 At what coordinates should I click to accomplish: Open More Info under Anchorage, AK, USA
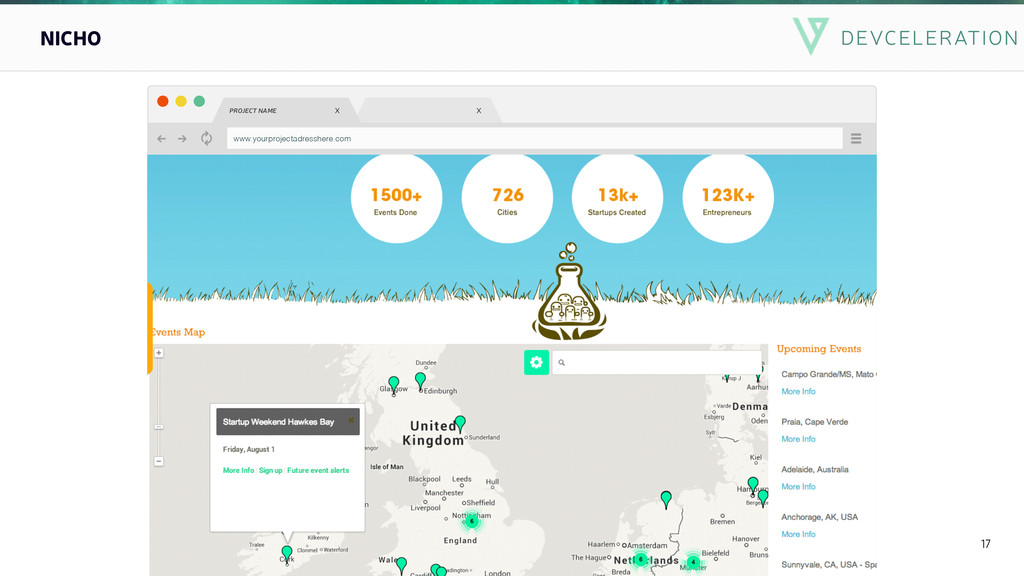coord(798,534)
